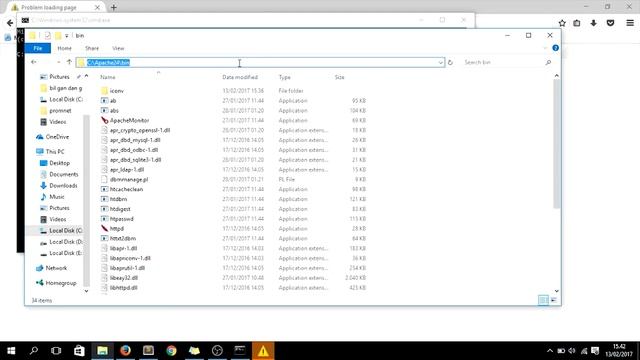Open volume control in system tray
This screenshot has height=360, width=640.
pos(572,351)
